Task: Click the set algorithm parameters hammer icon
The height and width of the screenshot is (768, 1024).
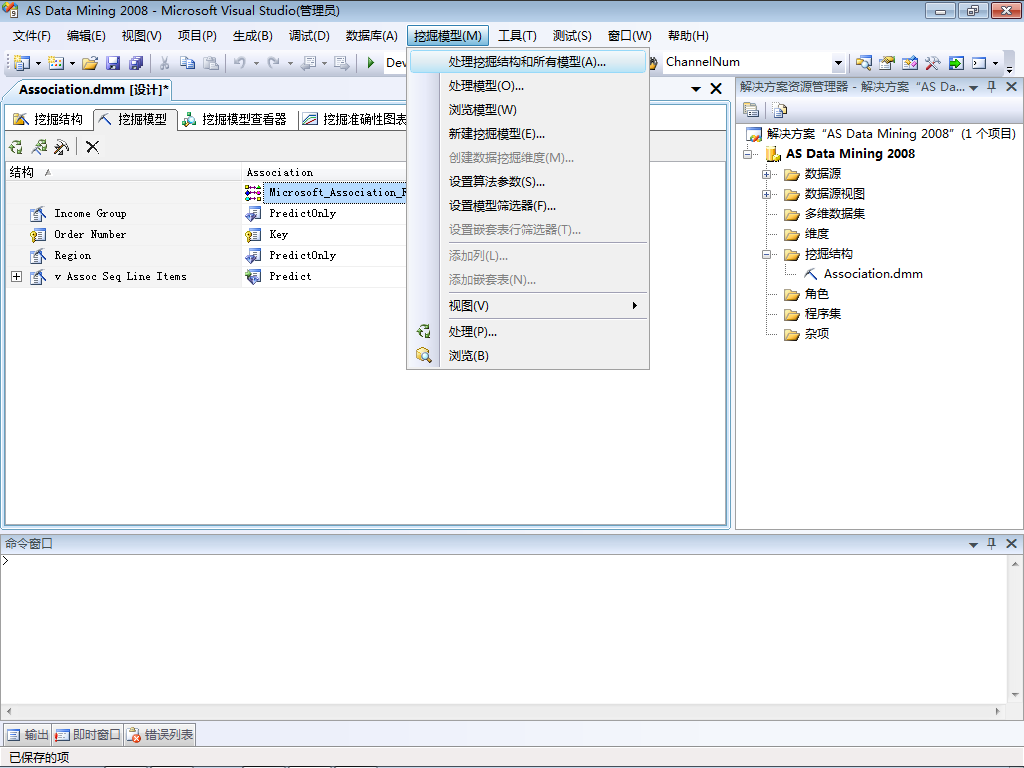Action: (x=61, y=147)
